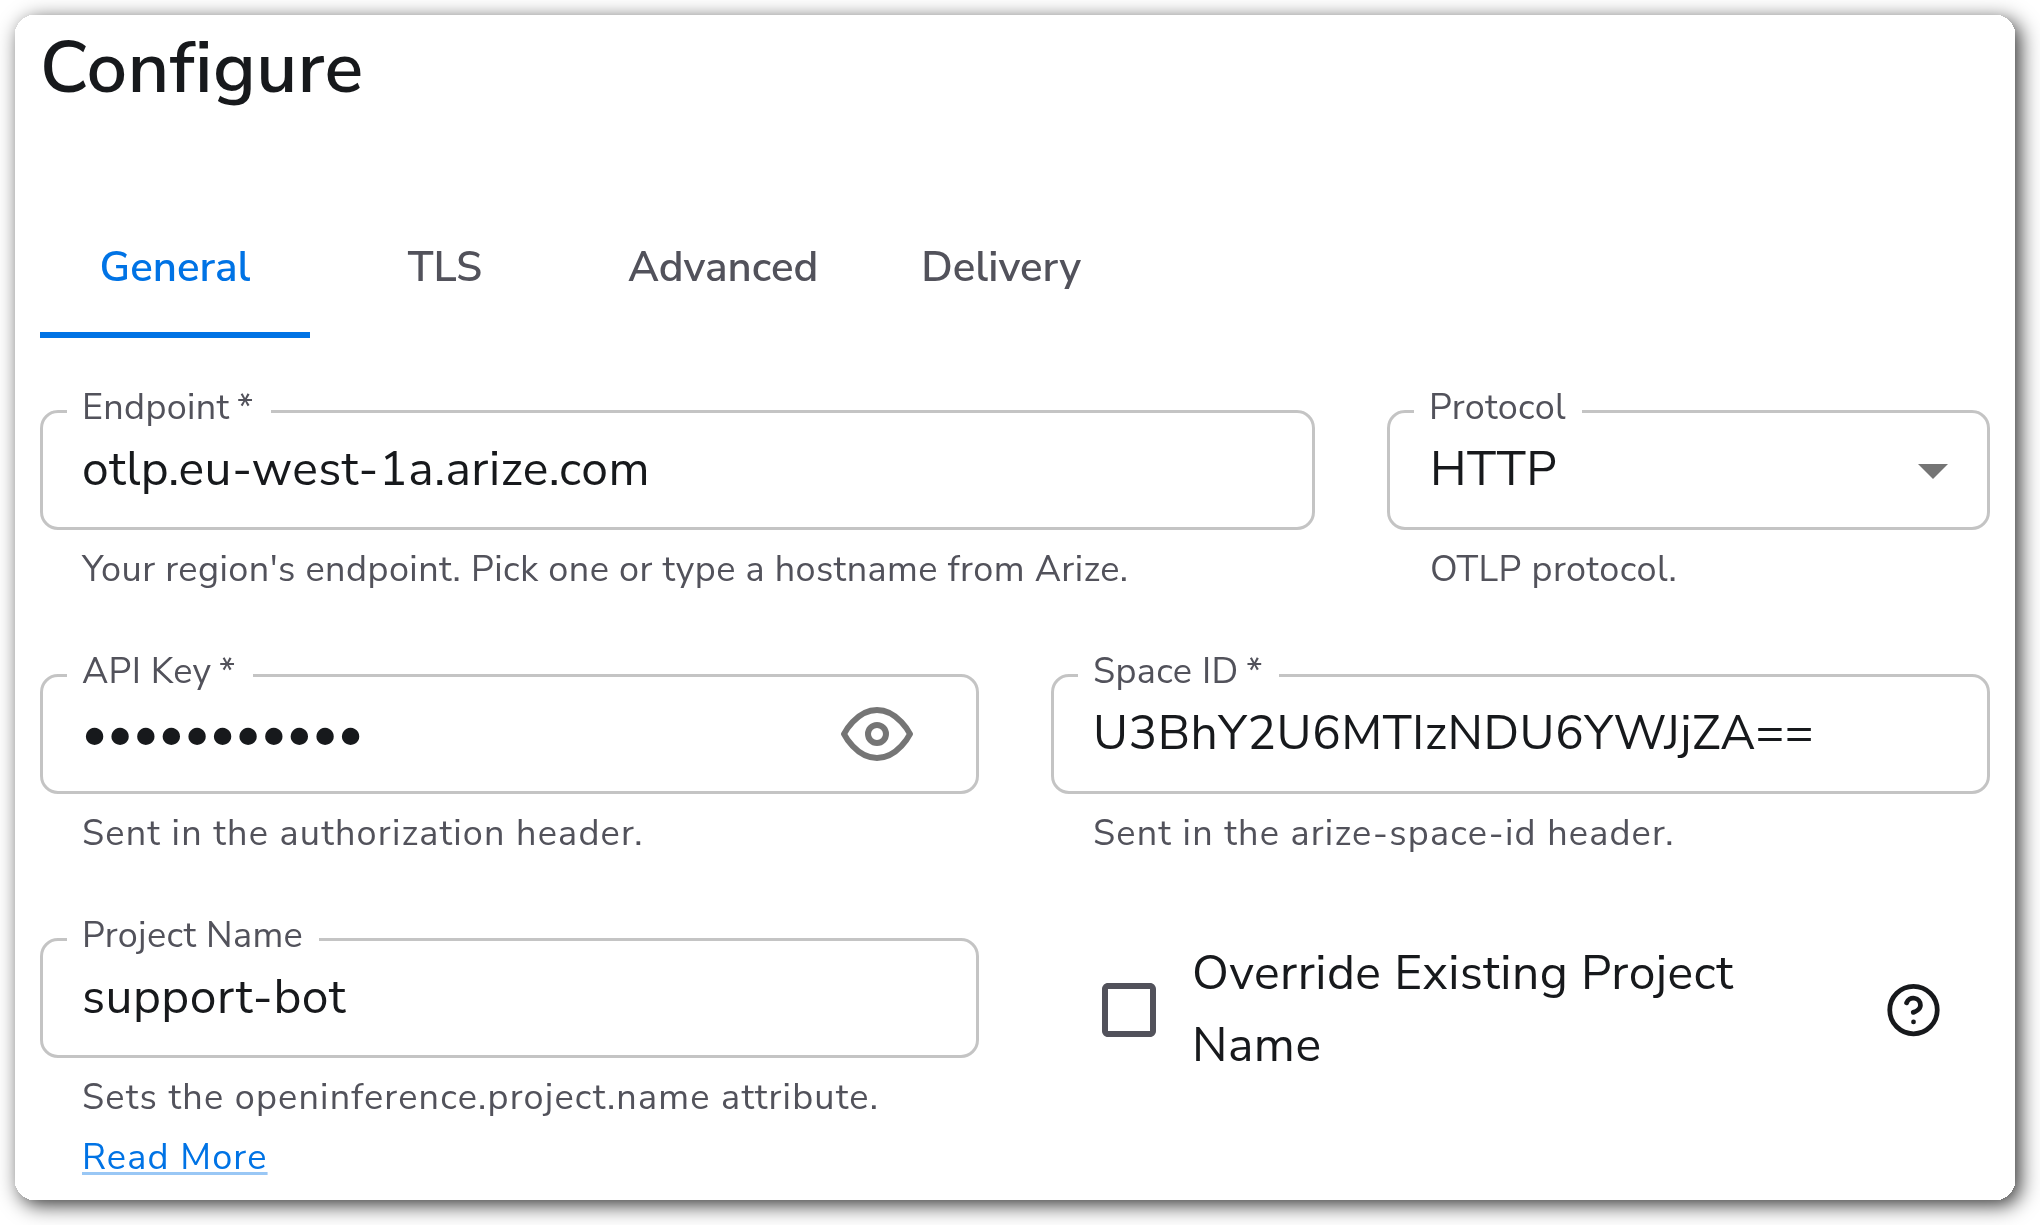Click 'Sent in the arize-space-id header.' text
The width and height of the screenshot is (2040, 1225).
(1383, 833)
